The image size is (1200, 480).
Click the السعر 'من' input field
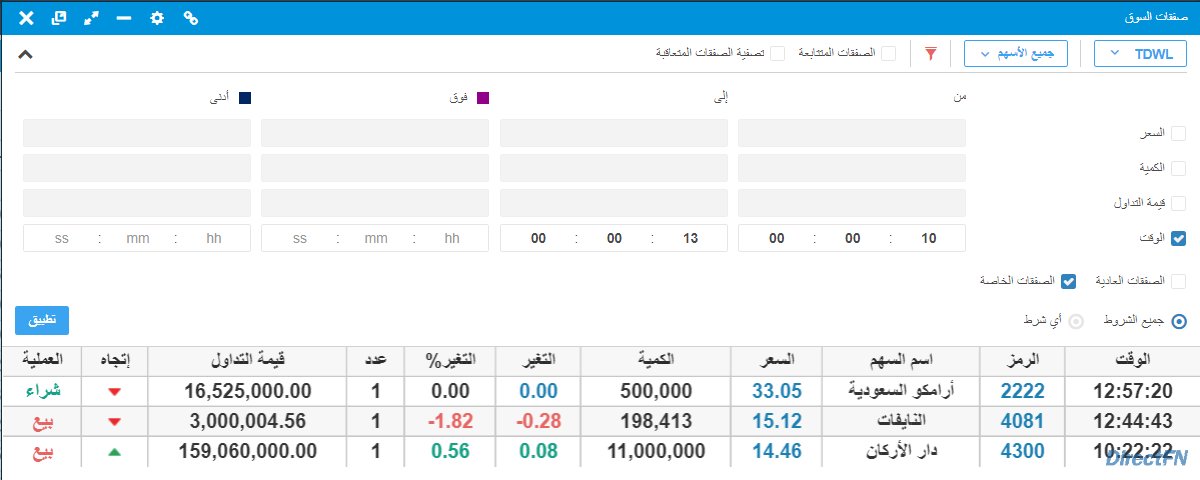[852, 133]
